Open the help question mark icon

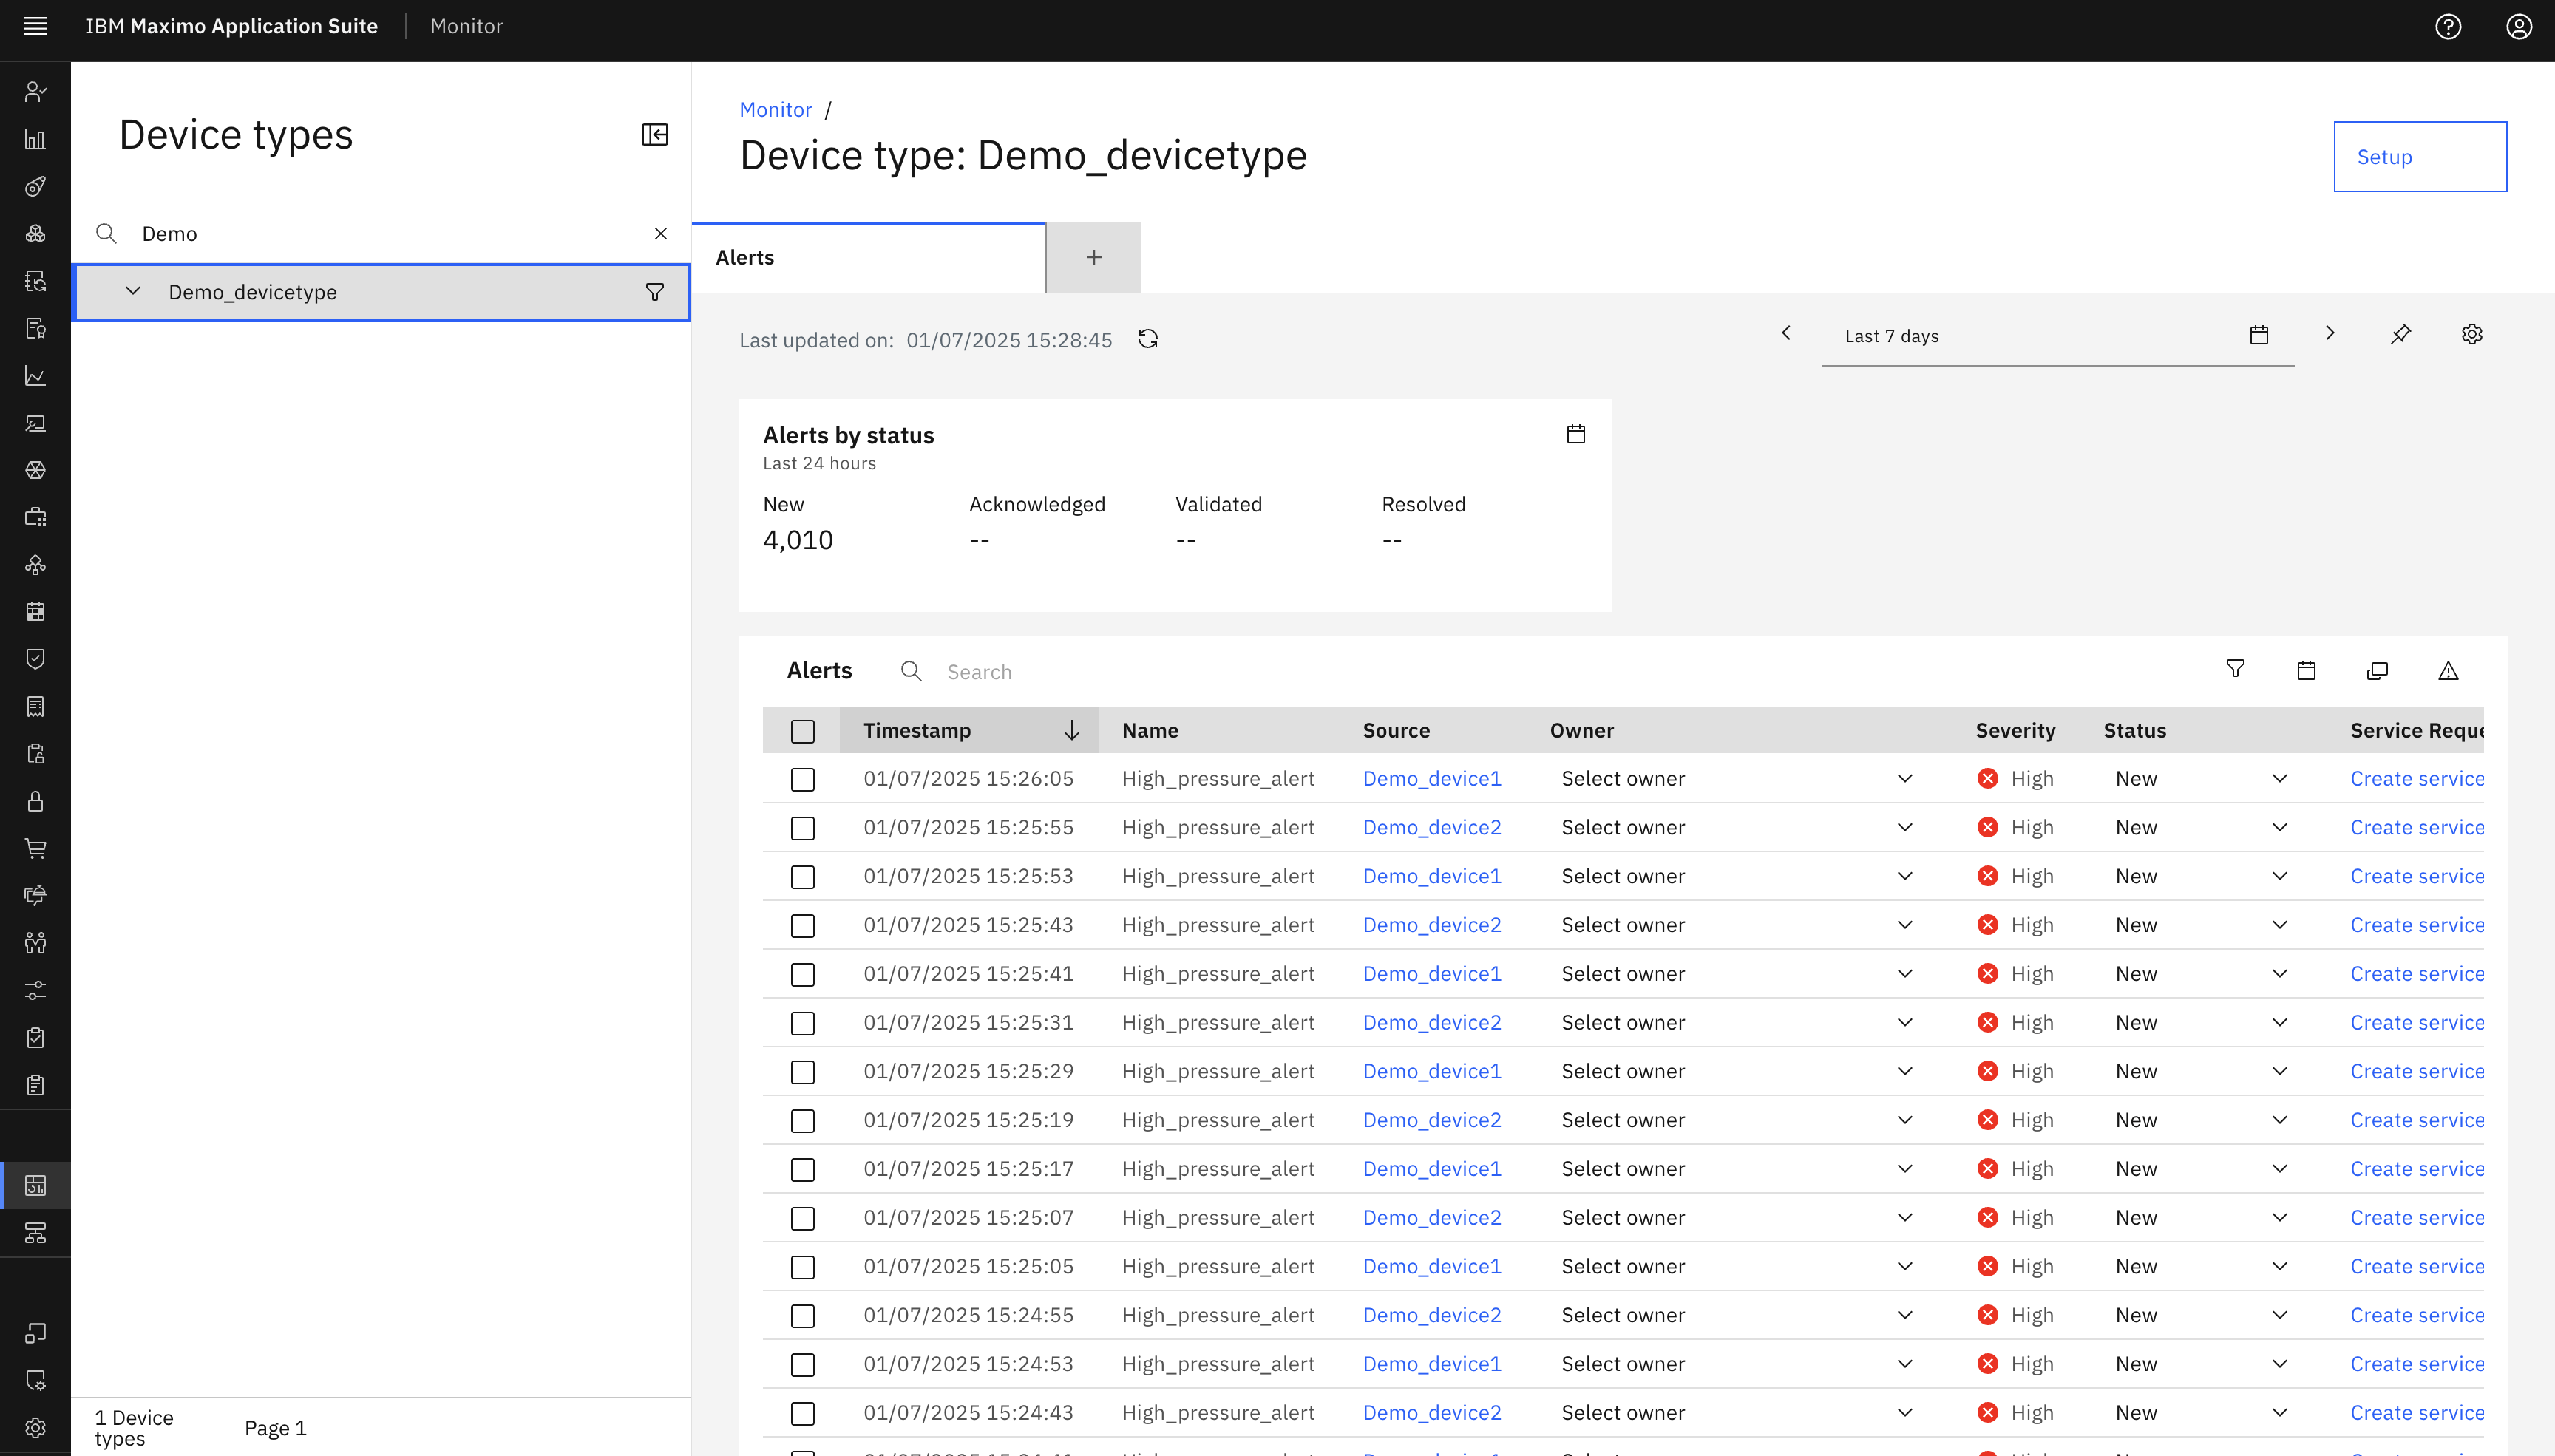click(x=2447, y=26)
